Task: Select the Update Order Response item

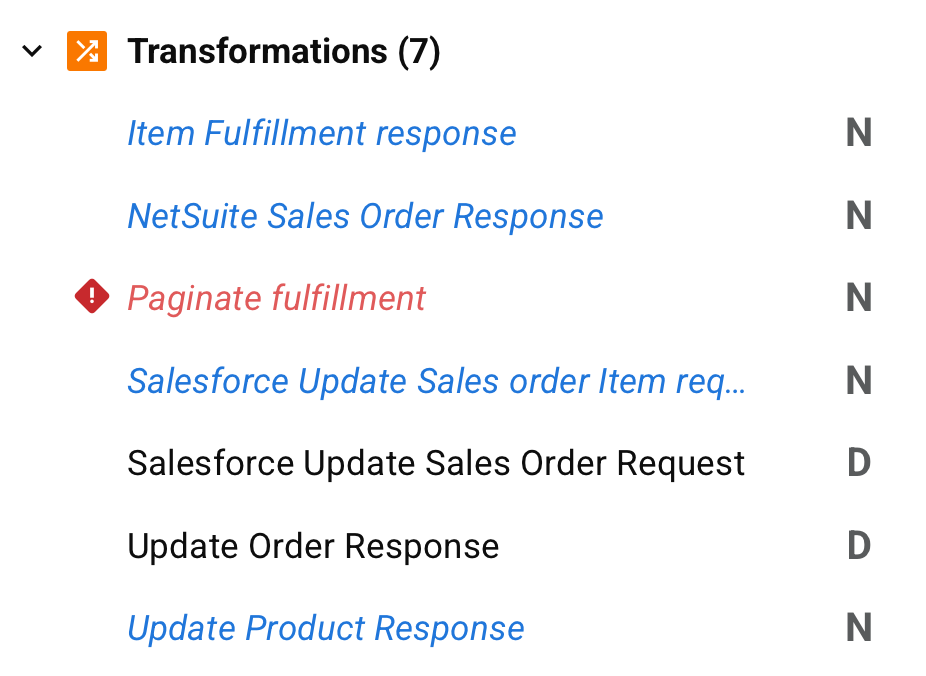Action: coord(313,546)
